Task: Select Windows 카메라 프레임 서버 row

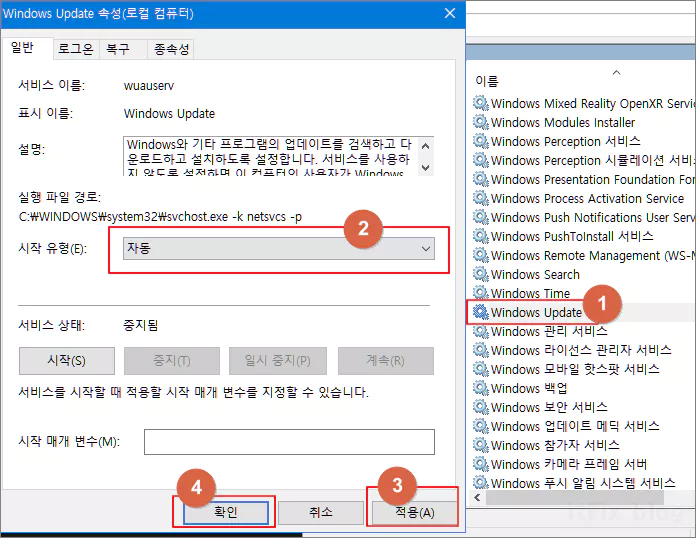Action: [569, 464]
